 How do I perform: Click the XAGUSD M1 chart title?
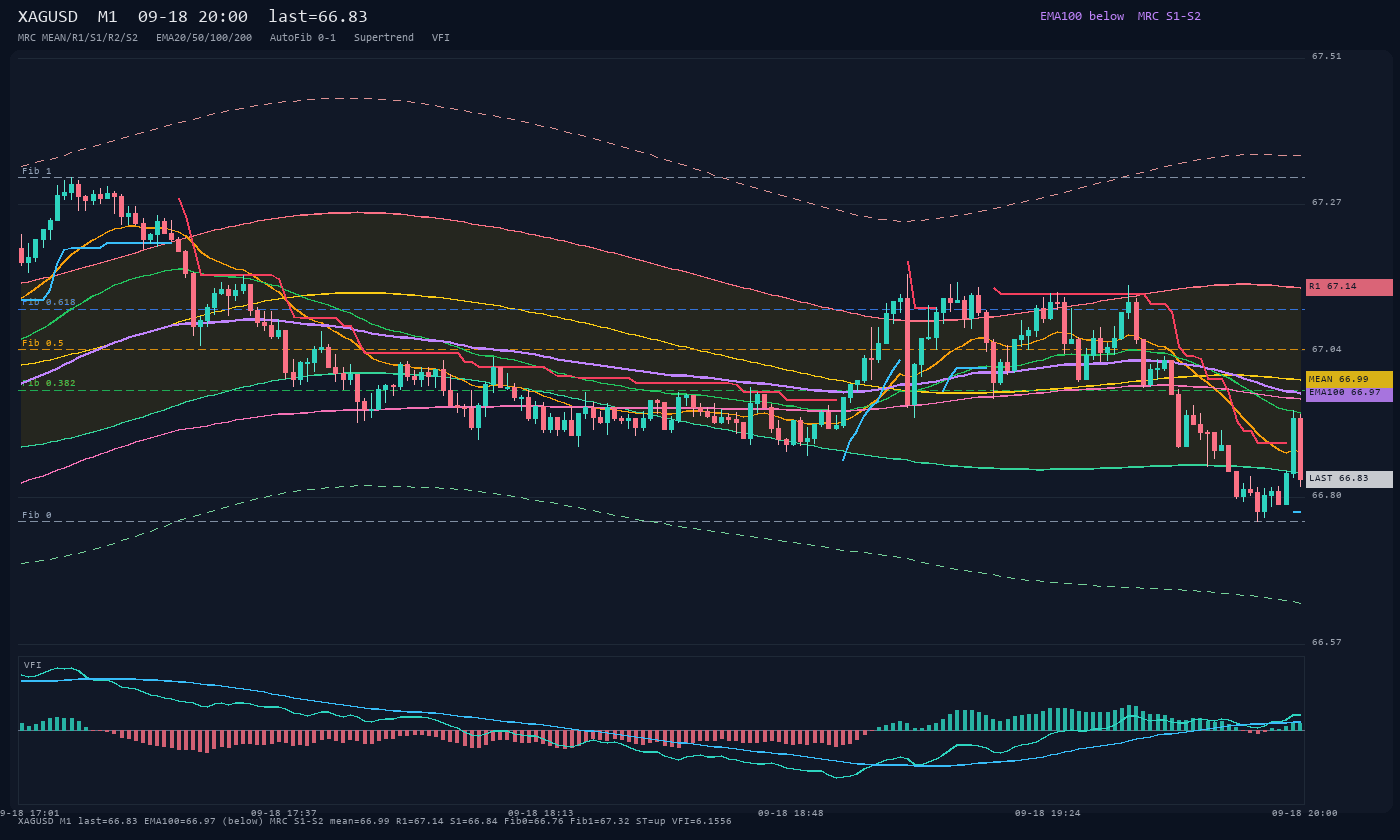193,17
